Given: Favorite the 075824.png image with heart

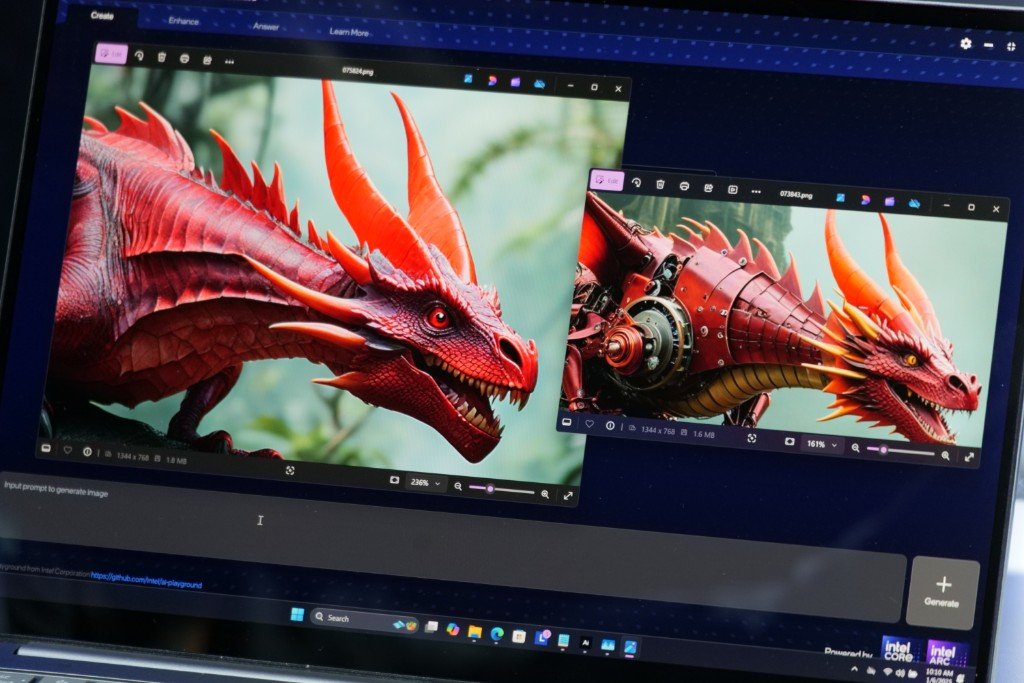Looking at the screenshot, I should click(67, 450).
